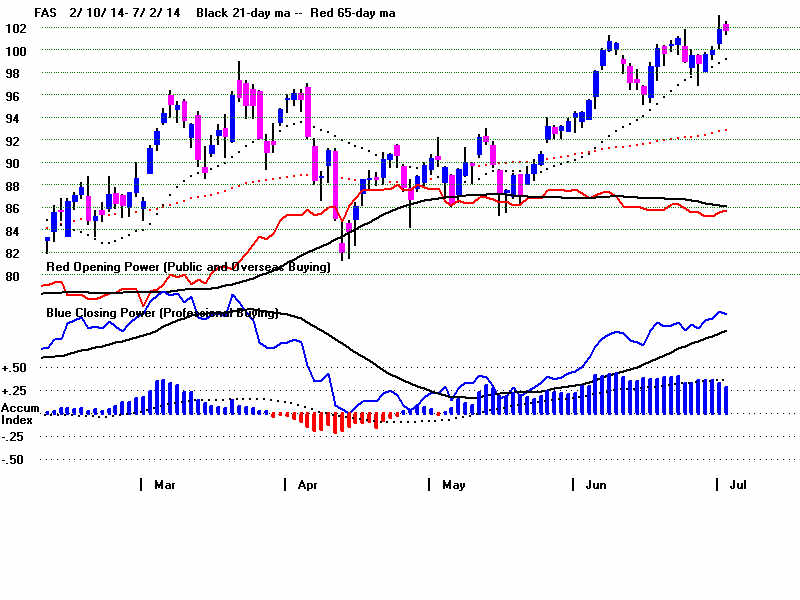This screenshot has width=800, height=600.
Task: Click the +.50 accumulation scale label
Action: [x=14, y=368]
